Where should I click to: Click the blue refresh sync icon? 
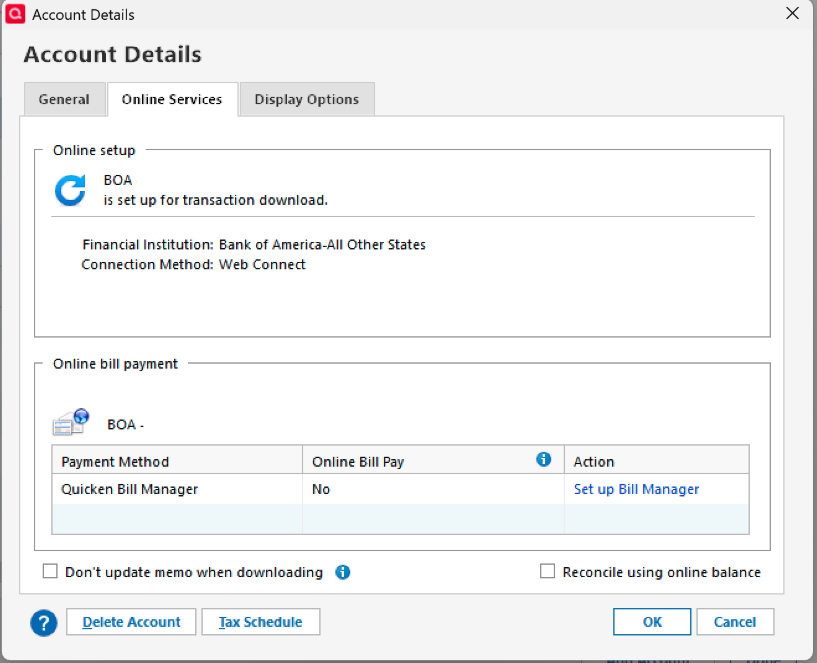pos(70,190)
